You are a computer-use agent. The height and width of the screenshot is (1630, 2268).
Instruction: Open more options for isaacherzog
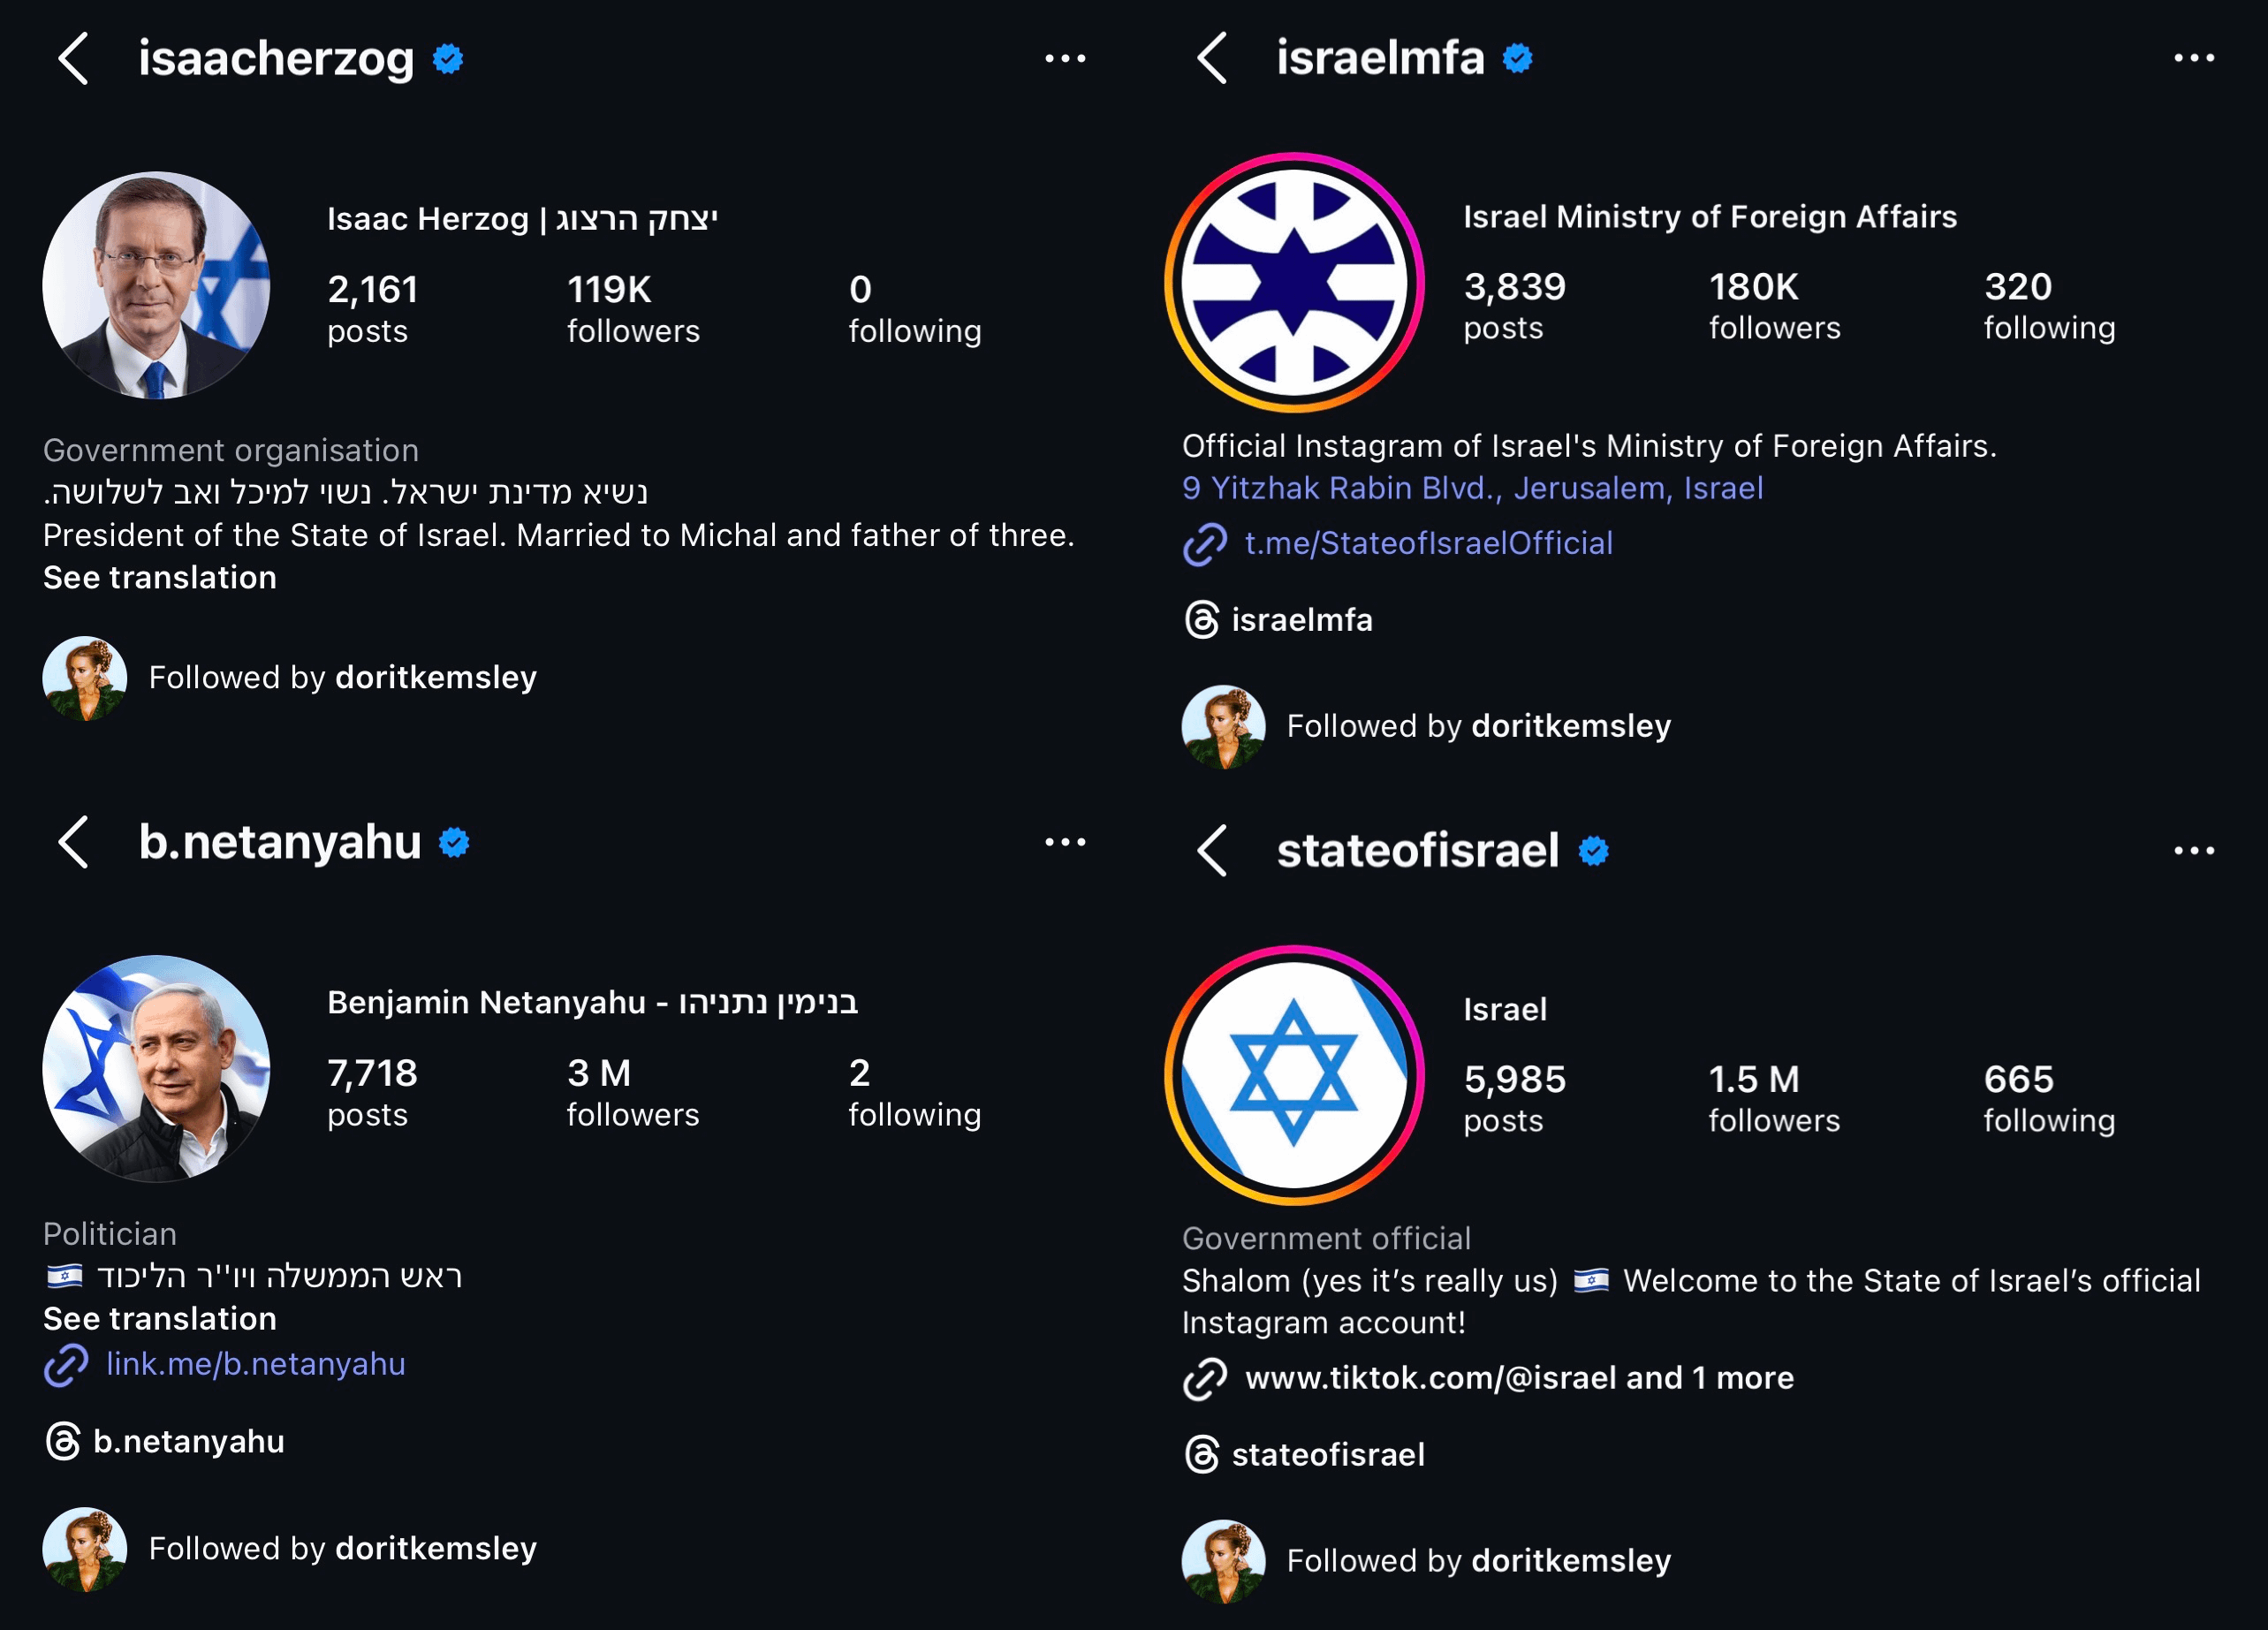click(x=1065, y=59)
